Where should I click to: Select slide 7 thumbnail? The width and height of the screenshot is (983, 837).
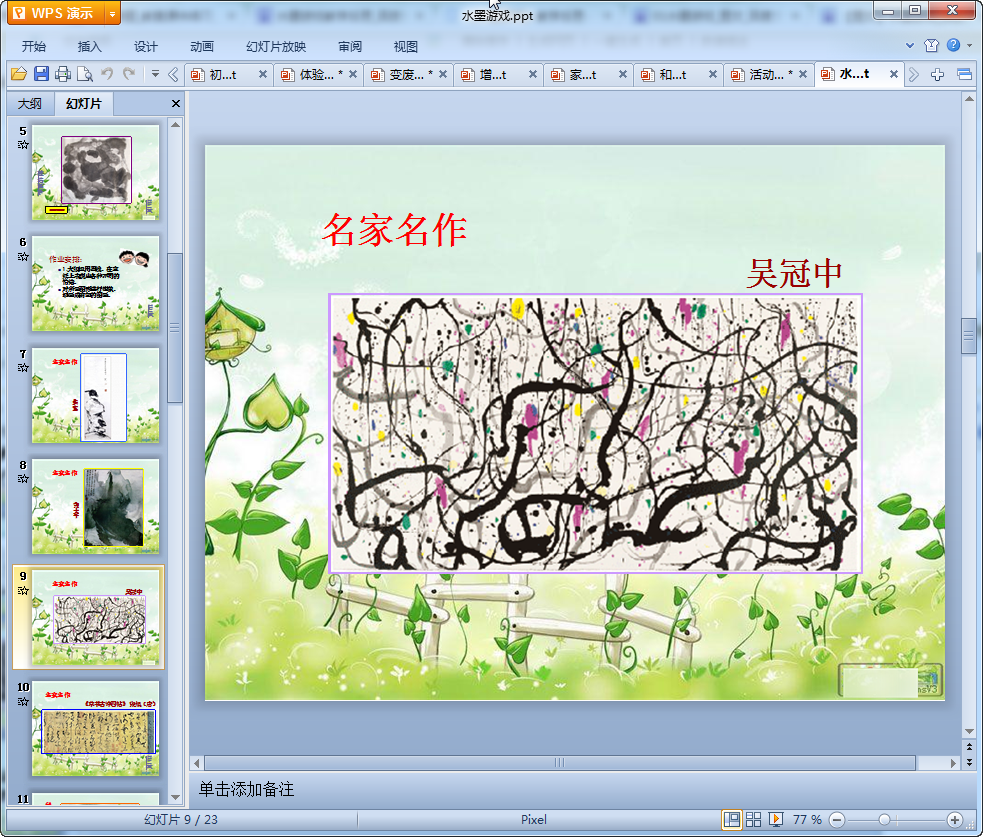(96, 395)
